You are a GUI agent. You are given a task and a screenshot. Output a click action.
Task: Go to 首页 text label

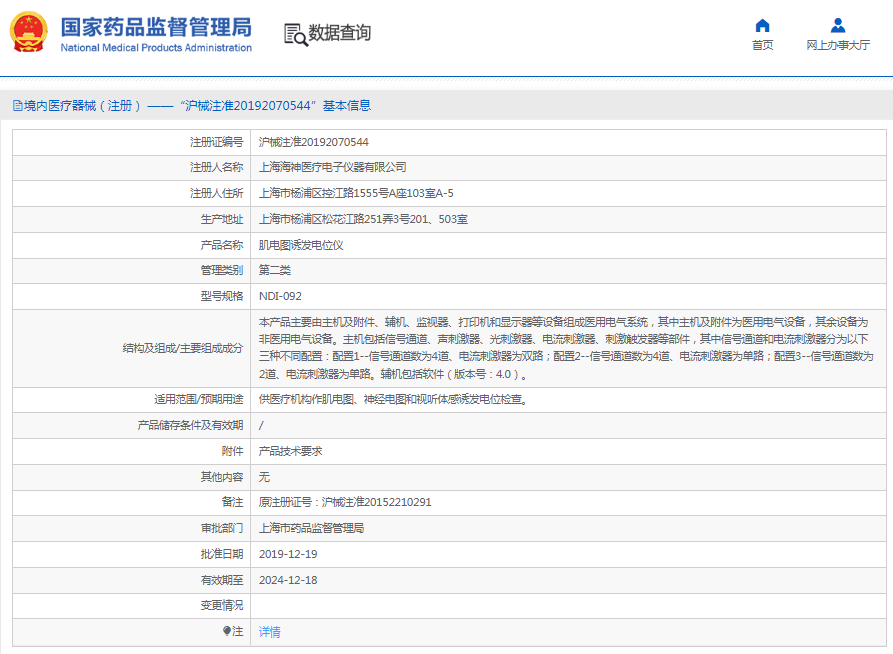pos(762,45)
